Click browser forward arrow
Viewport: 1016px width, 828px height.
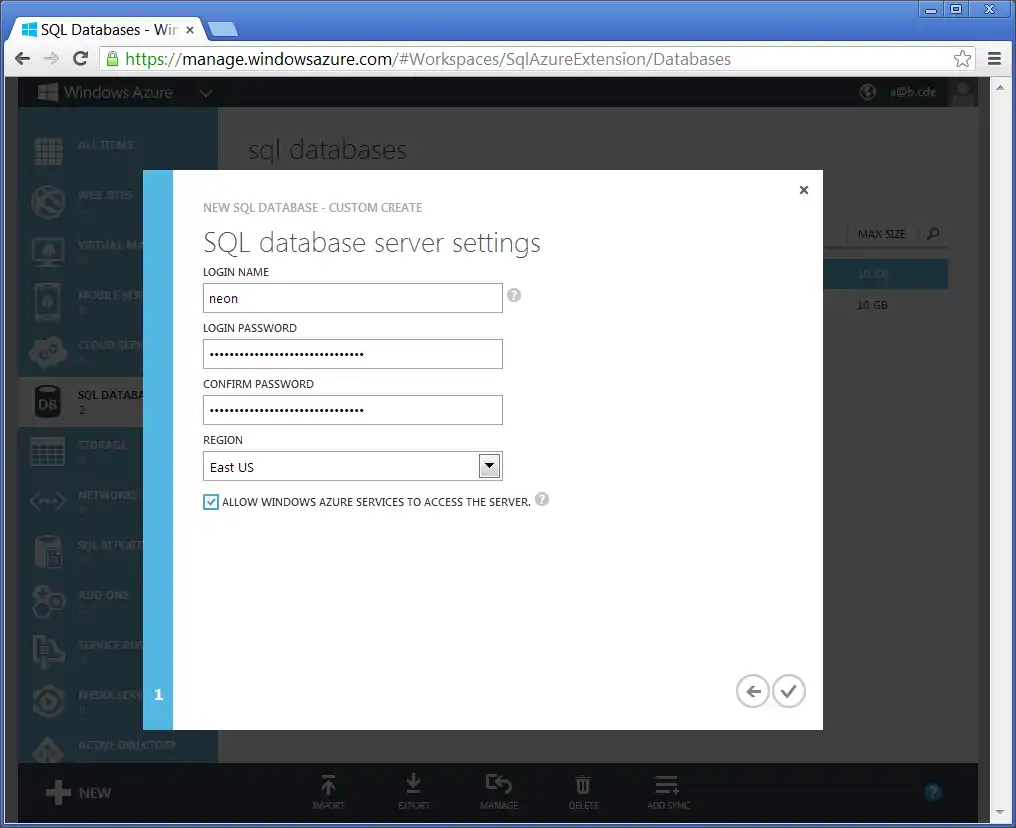pos(51,59)
